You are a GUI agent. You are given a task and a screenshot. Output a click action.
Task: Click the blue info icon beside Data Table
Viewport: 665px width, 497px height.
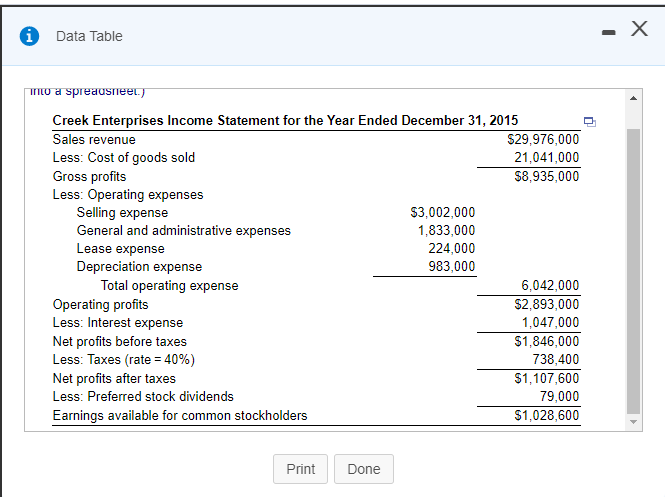29,36
